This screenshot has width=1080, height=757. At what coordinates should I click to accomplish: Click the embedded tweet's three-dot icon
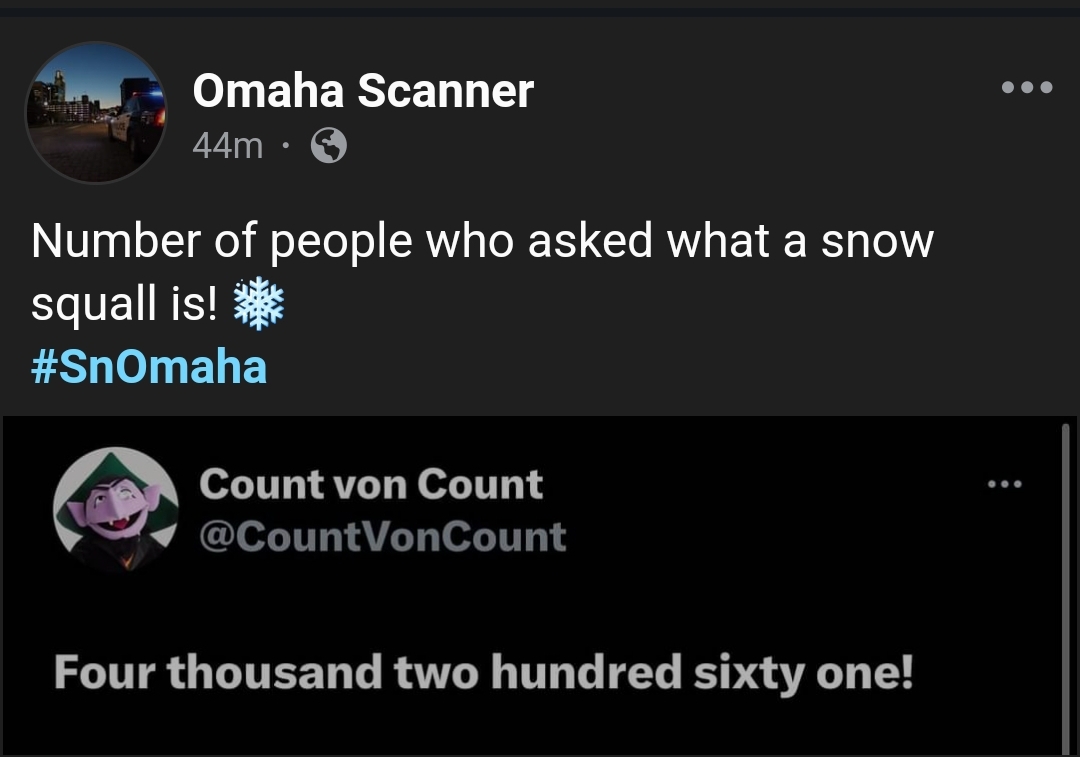click(x=1004, y=485)
